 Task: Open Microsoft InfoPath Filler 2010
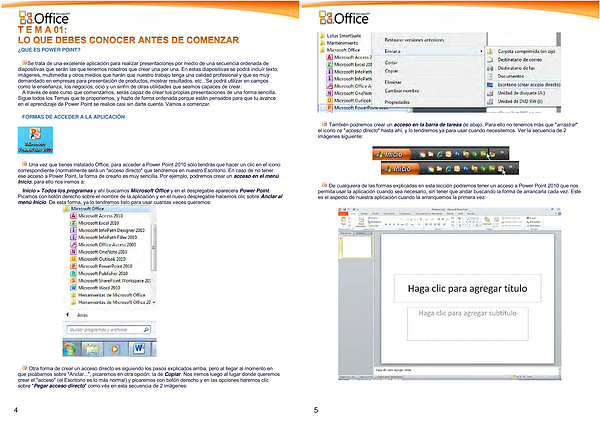pos(104,238)
